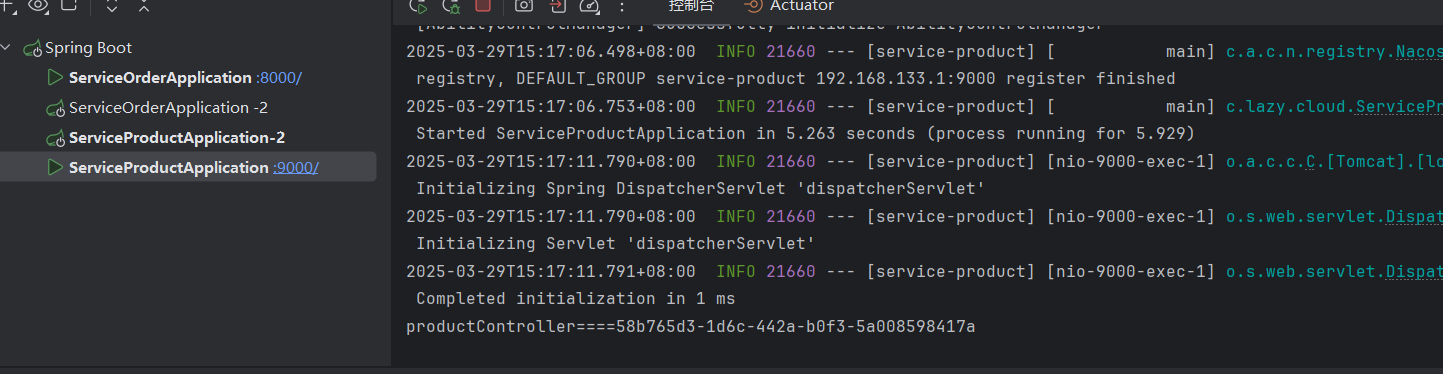Collapse all services in the tree
1443x374 pixels.
point(143,6)
